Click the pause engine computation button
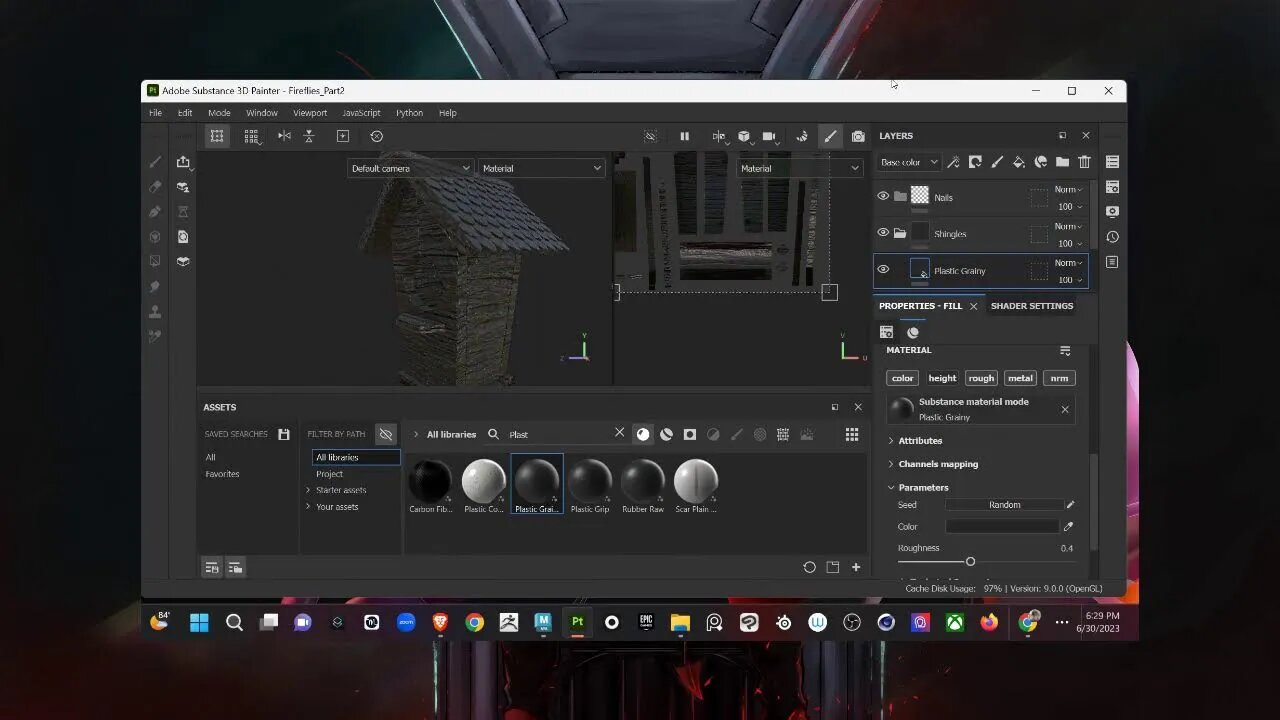 point(684,136)
